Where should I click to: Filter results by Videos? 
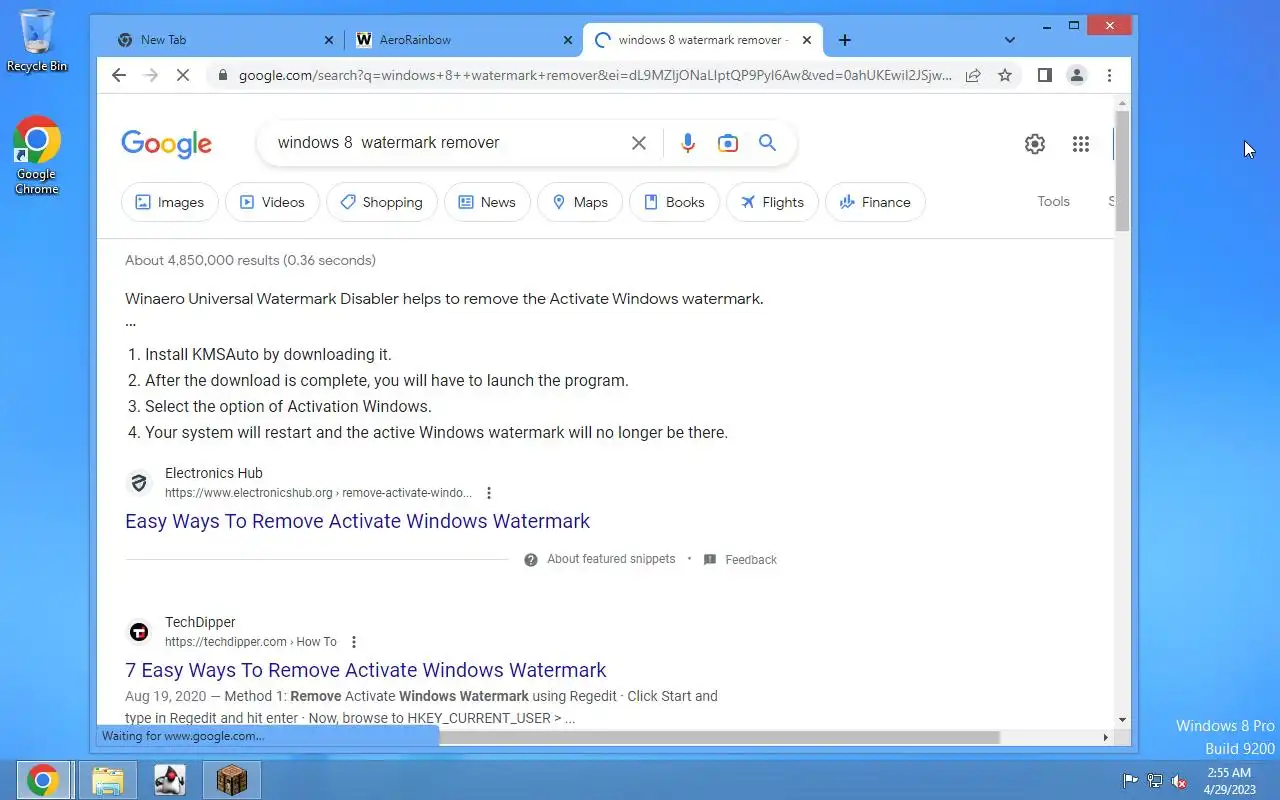pyautogui.click(x=272, y=202)
